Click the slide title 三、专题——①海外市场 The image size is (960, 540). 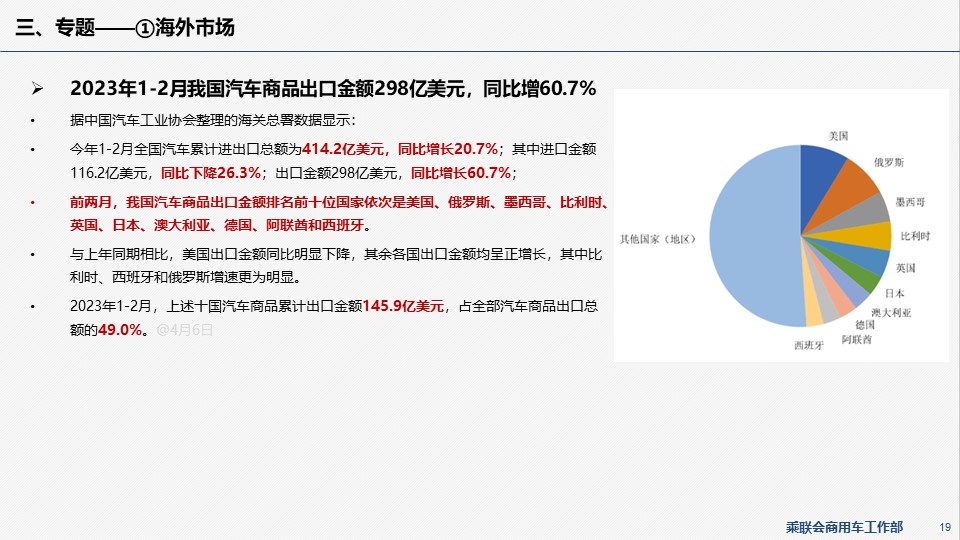(126, 28)
